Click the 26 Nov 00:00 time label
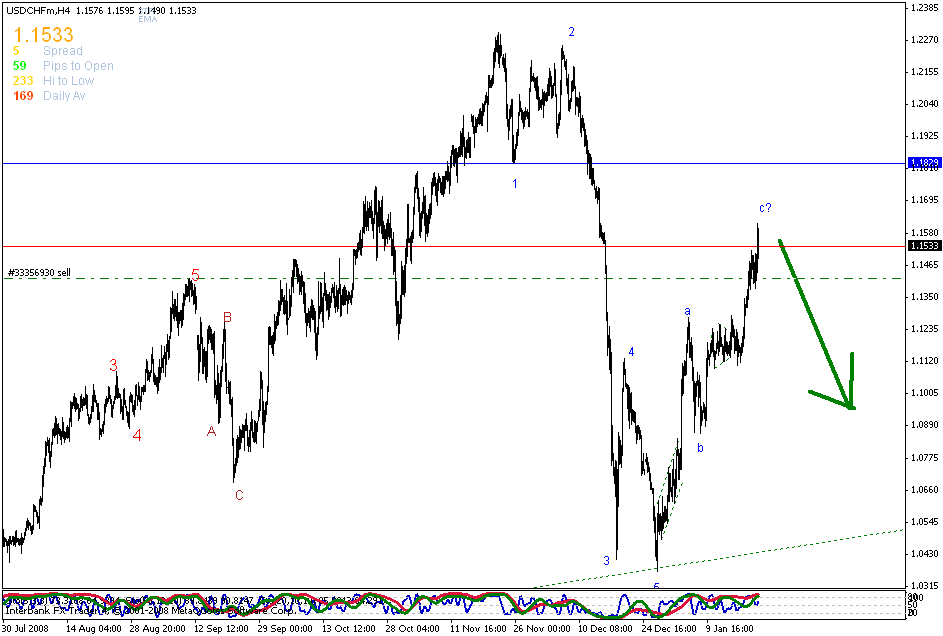This screenshot has width=943, height=636. tap(541, 629)
